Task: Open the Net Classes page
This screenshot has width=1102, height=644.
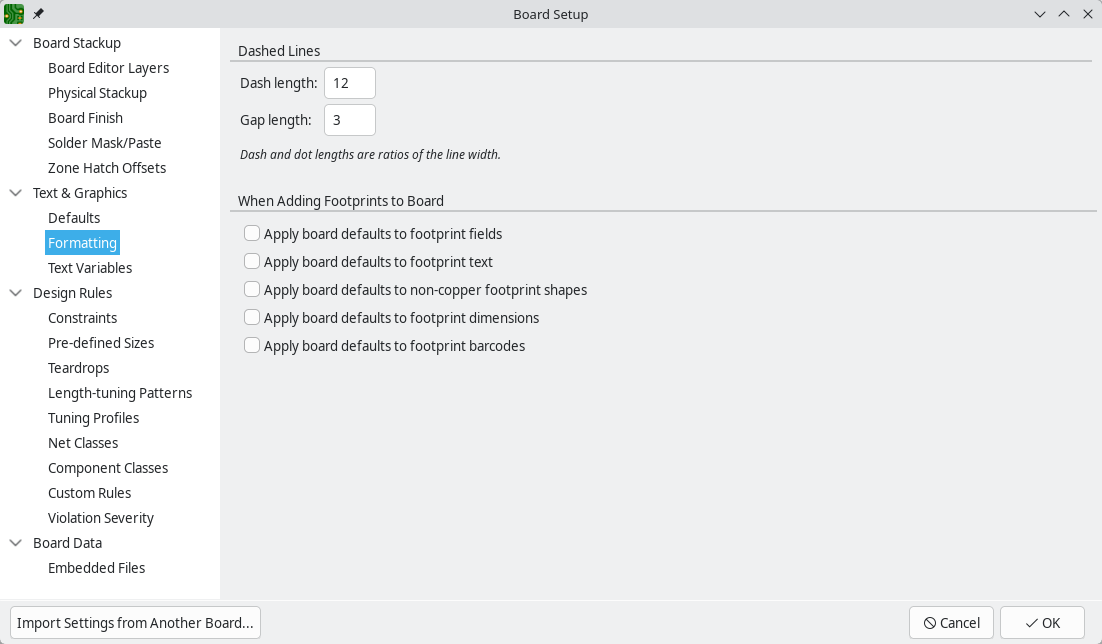Action: pos(83,443)
